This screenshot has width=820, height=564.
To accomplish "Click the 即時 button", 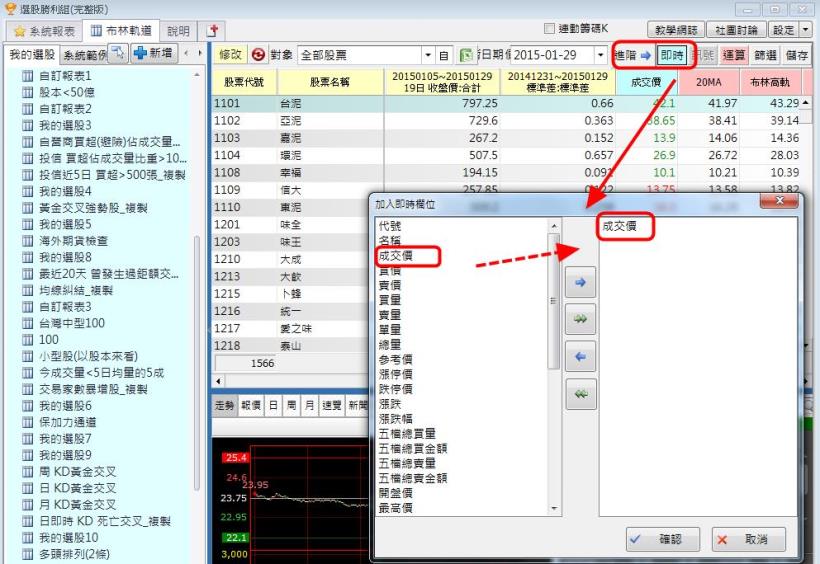I will click(x=672, y=54).
